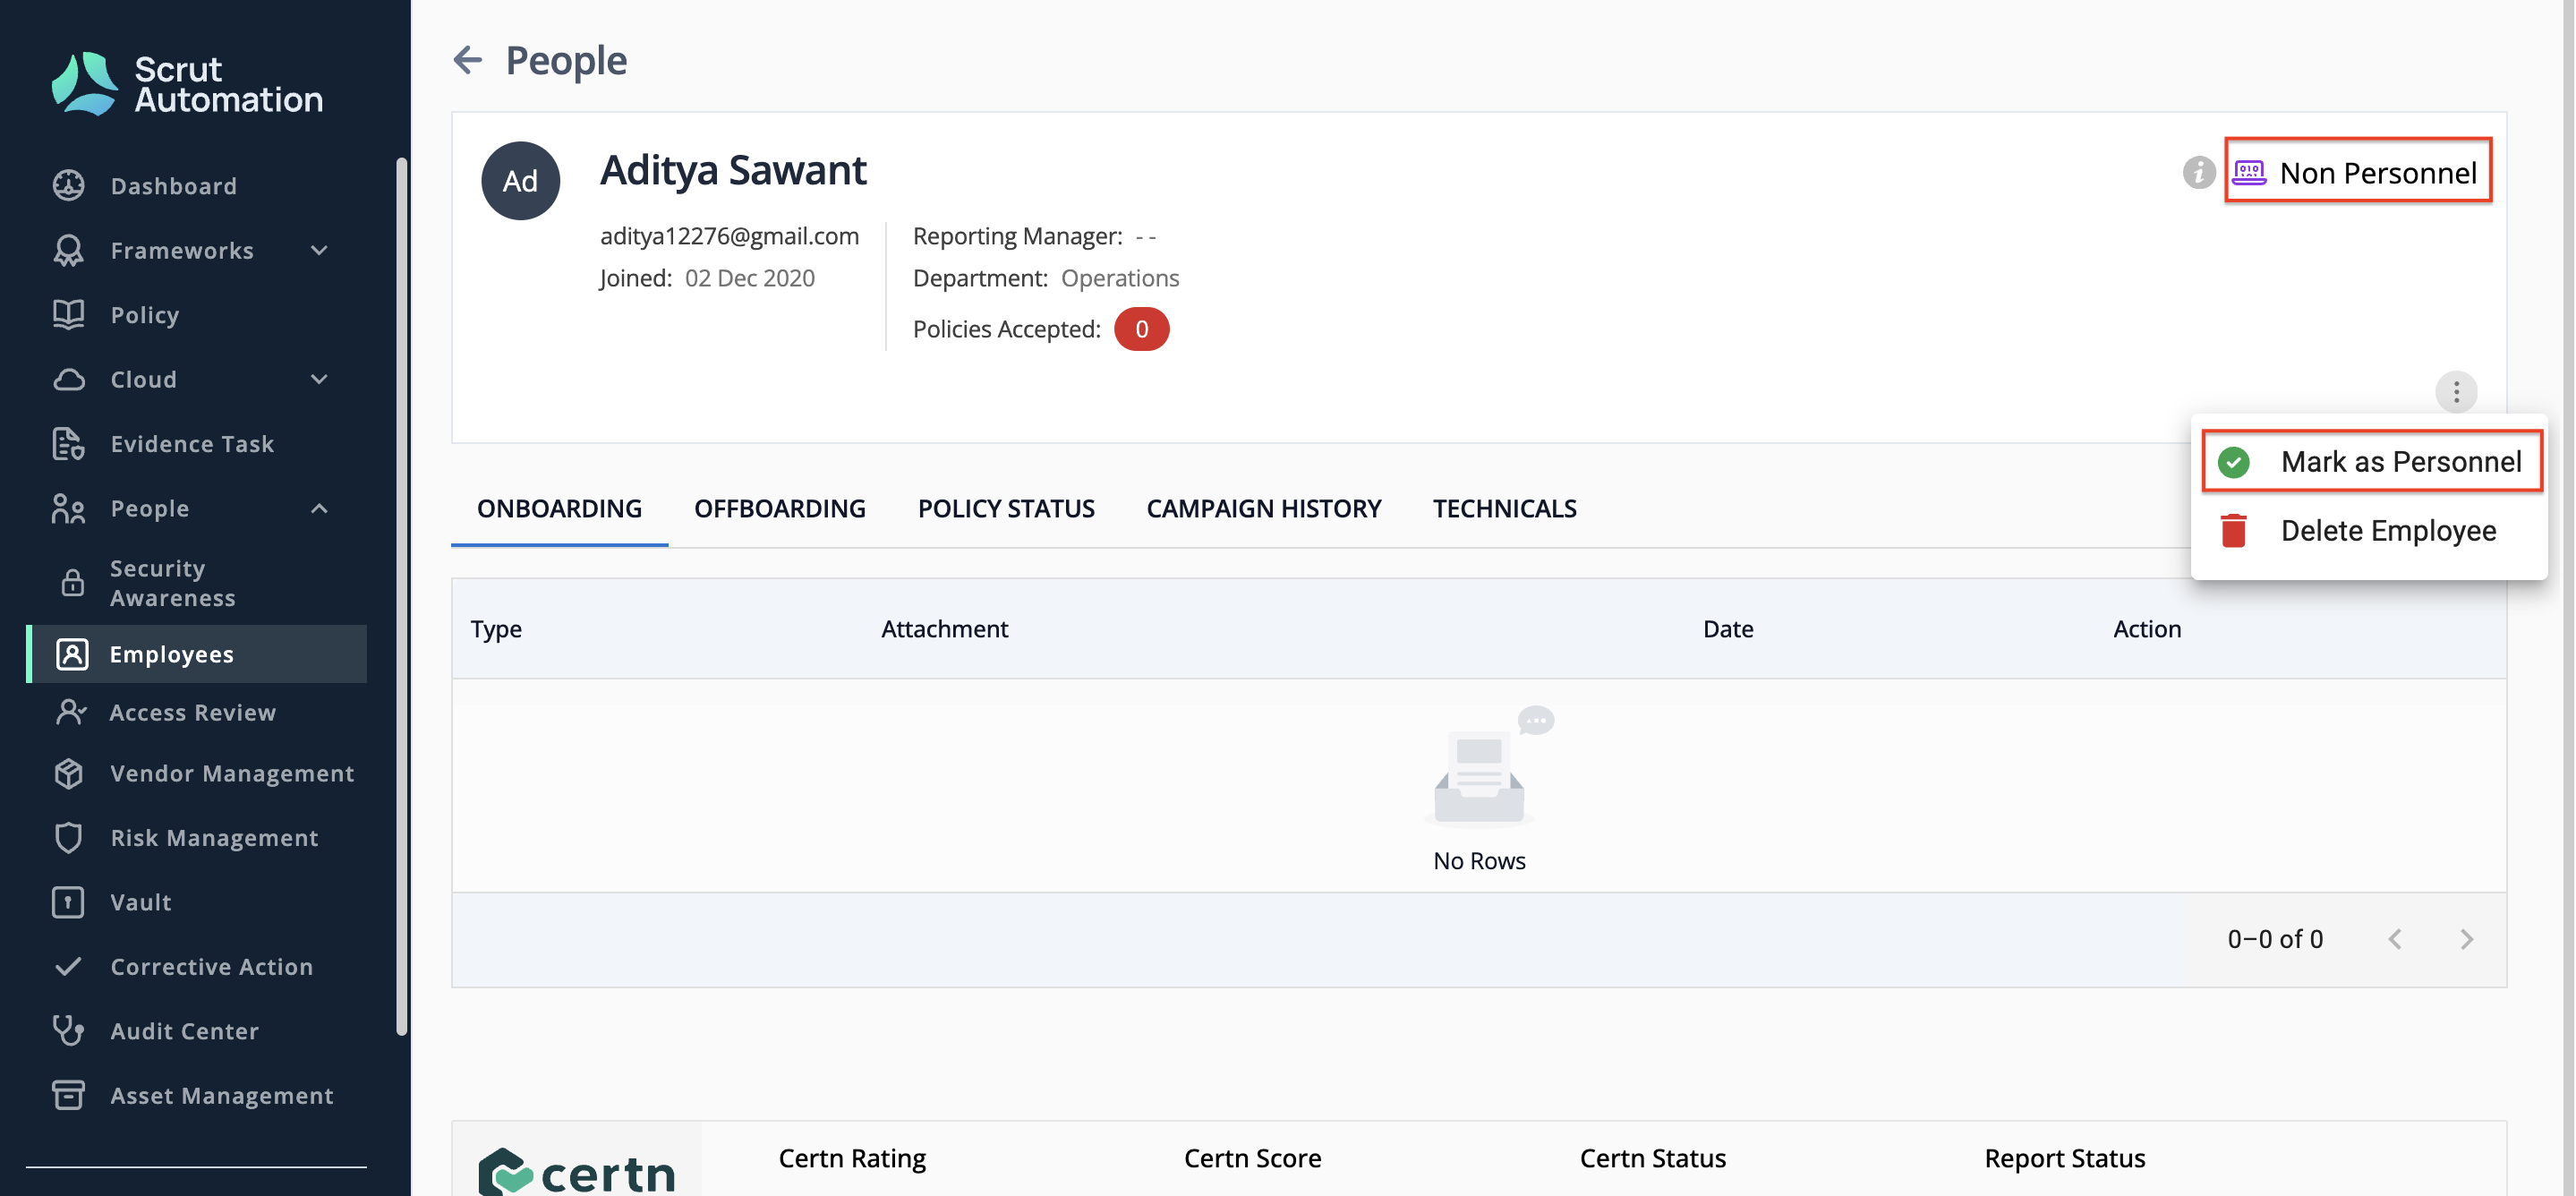Click the Risk Management shield icon

tap(68, 837)
